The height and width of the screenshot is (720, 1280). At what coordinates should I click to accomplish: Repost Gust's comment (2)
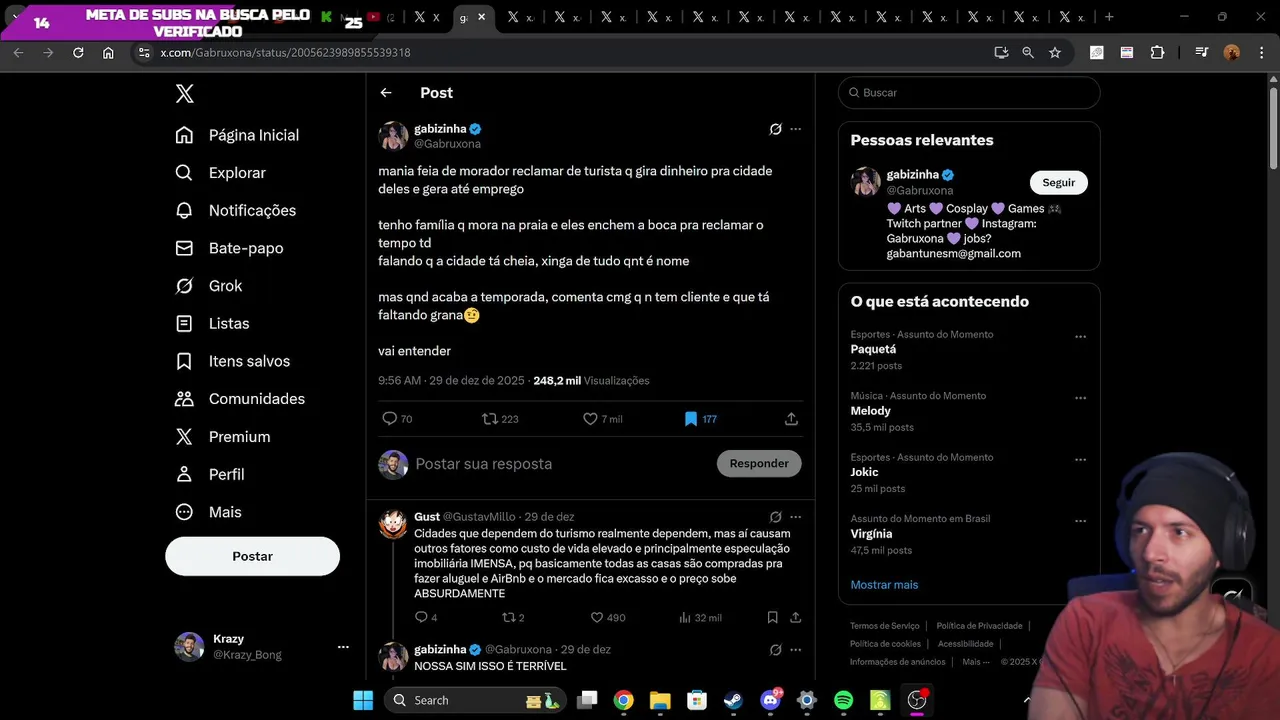(513, 618)
